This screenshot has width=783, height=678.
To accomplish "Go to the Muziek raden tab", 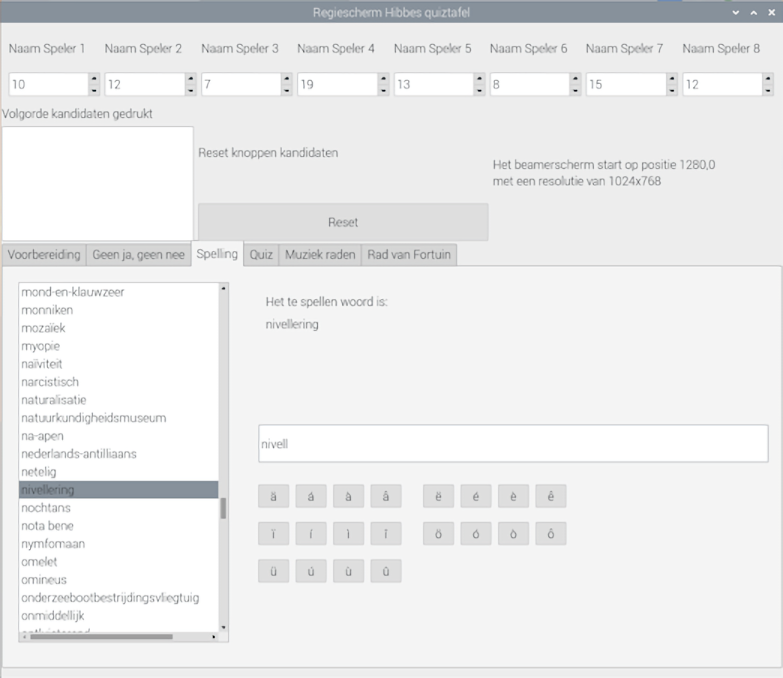I will pyautogui.click(x=319, y=255).
